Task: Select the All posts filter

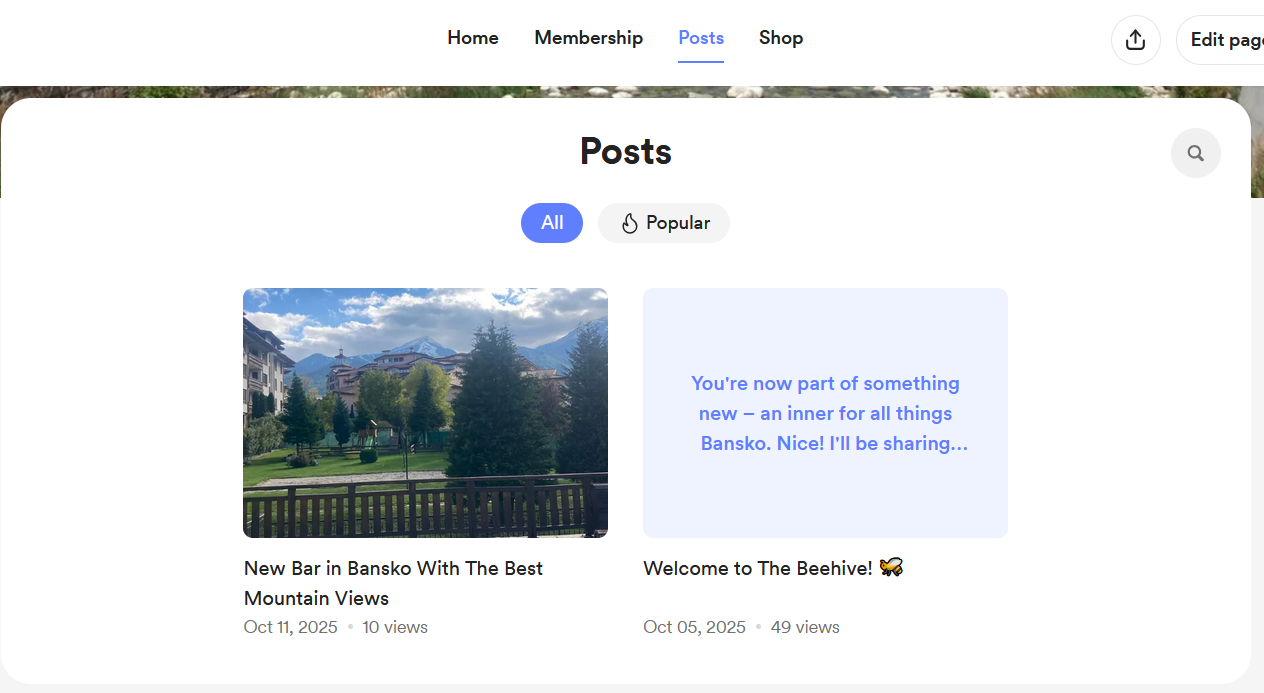Action: click(x=552, y=223)
